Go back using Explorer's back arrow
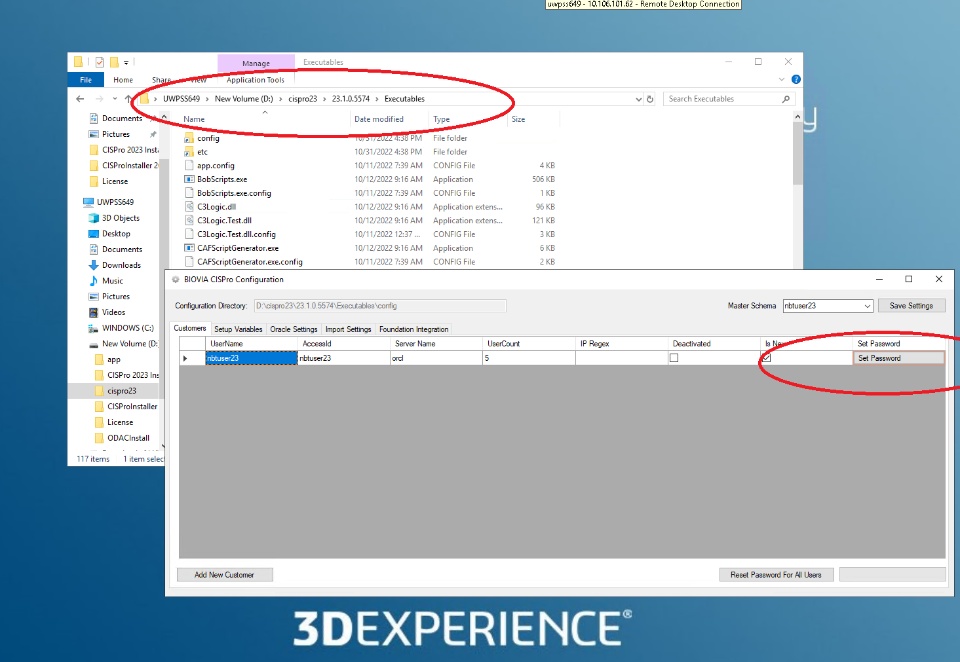The image size is (960, 662). (x=80, y=99)
